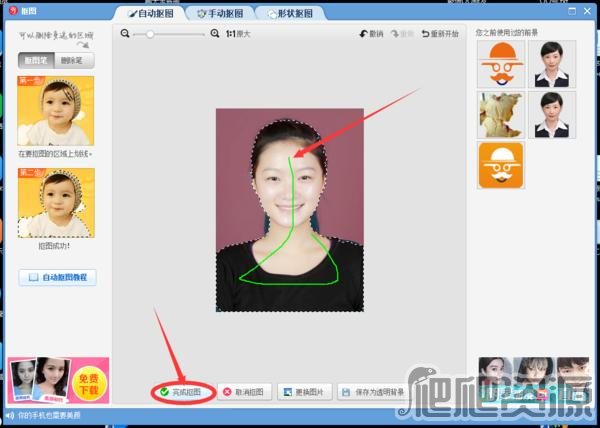
Task: Click the speaker icon in status bar
Action: (10, 415)
